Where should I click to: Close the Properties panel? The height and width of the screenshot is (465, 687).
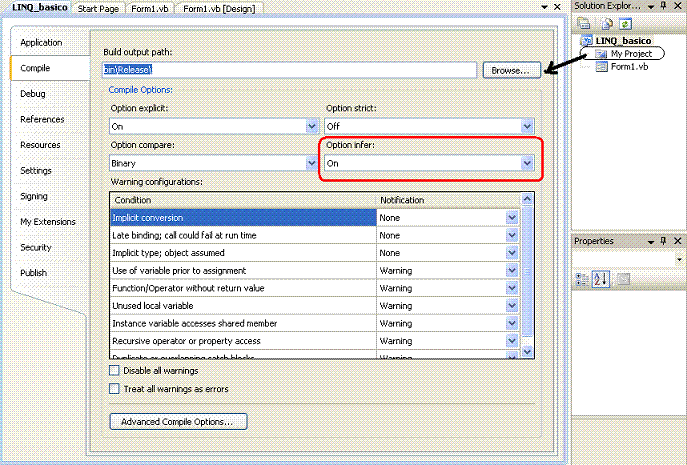pos(678,241)
